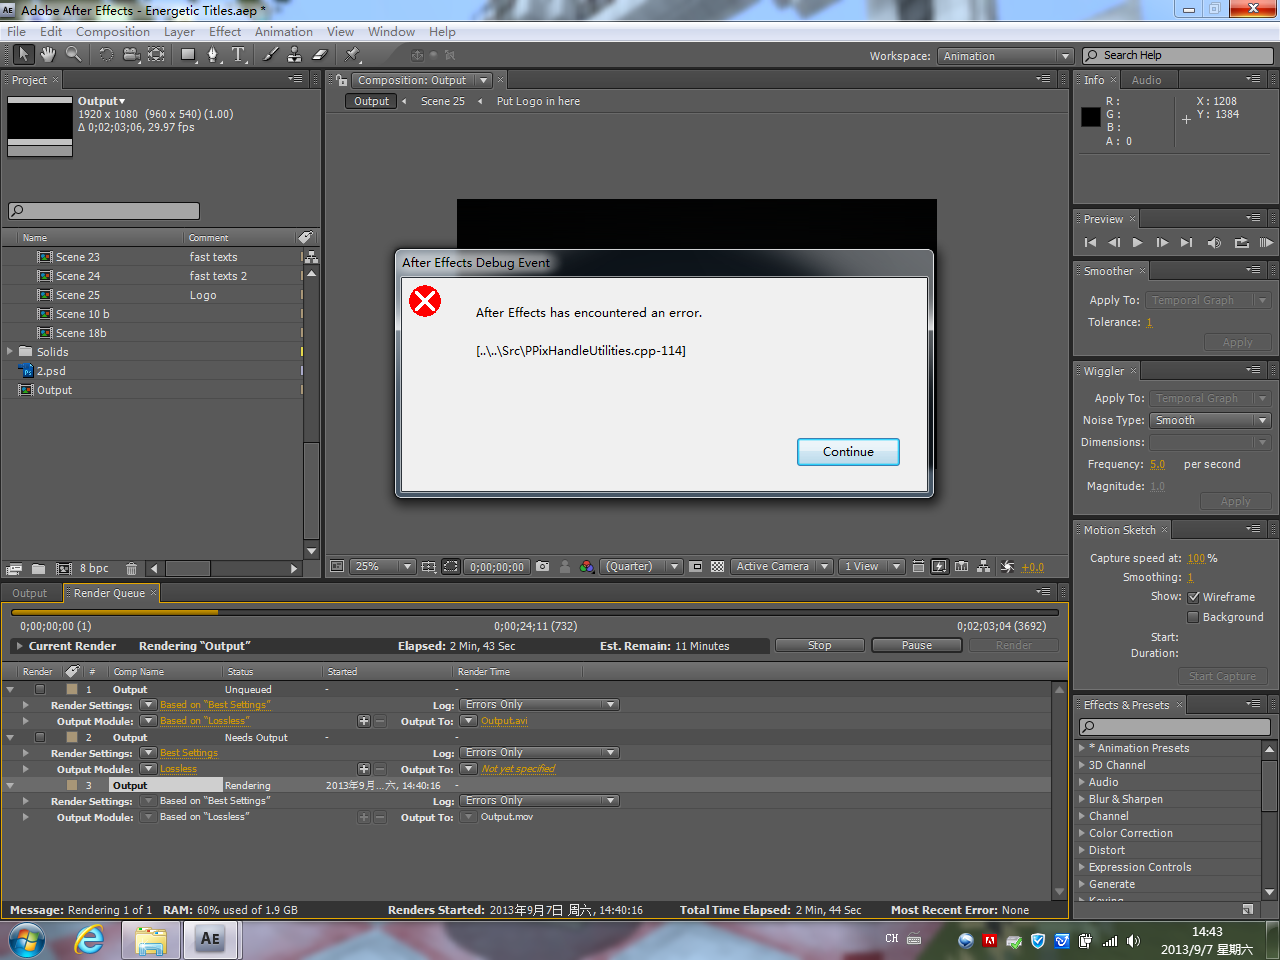The height and width of the screenshot is (960, 1280).
Task: Select the Puppet Pin tool
Action: [x=352, y=55]
